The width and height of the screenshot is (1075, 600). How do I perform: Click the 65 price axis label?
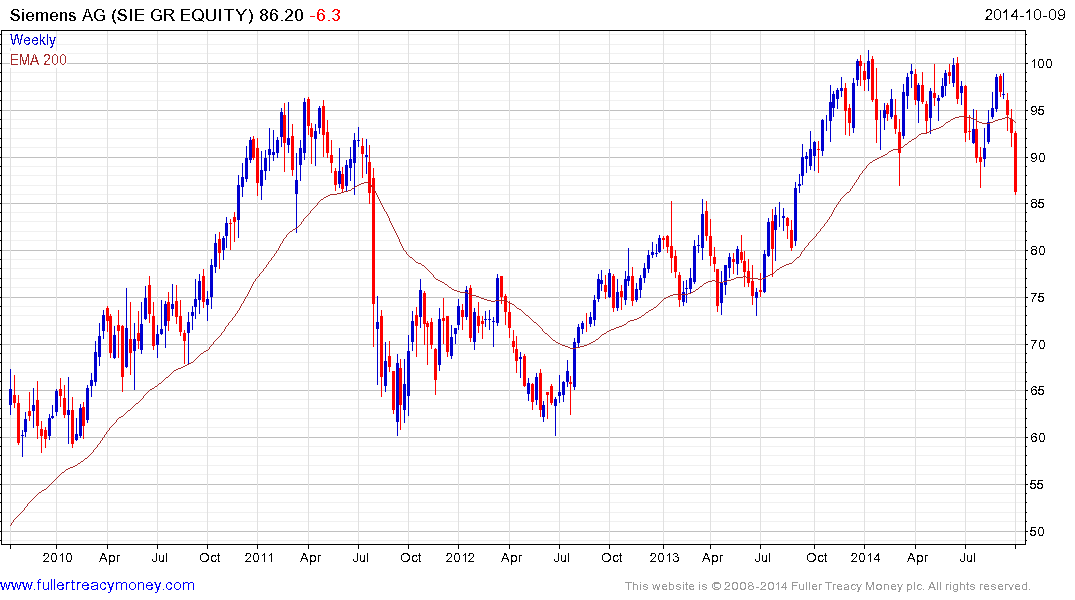click(1039, 391)
